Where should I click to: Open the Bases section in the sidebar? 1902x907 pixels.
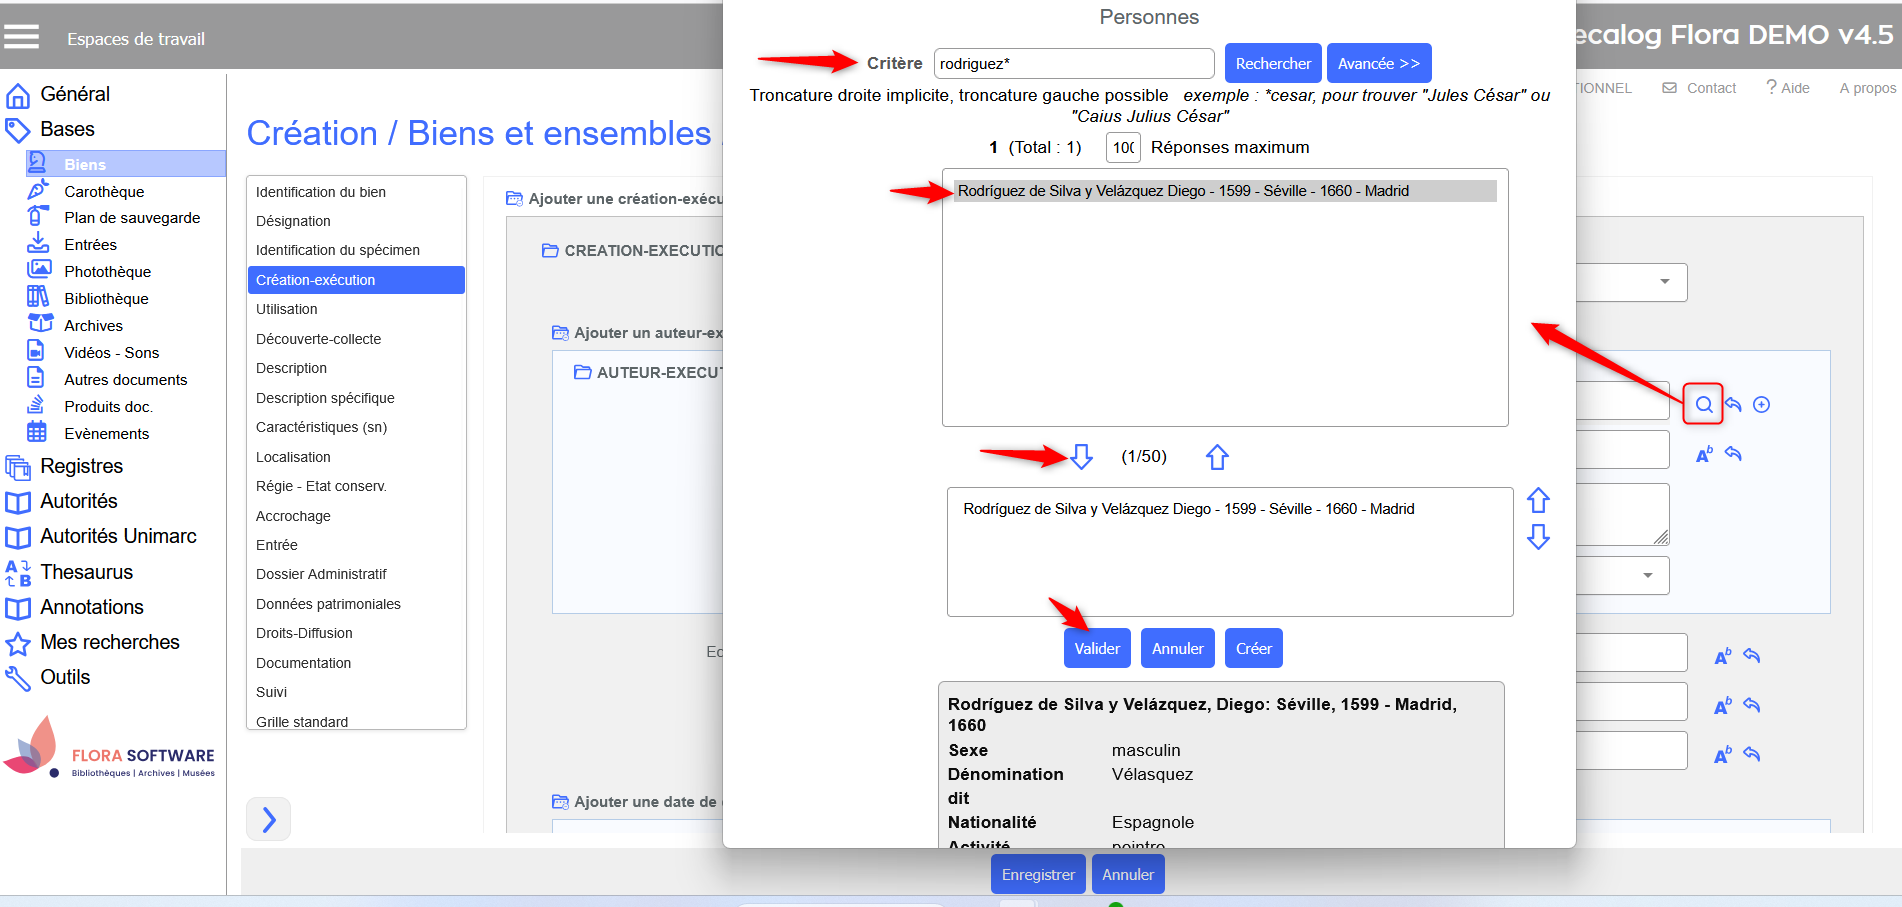(67, 129)
